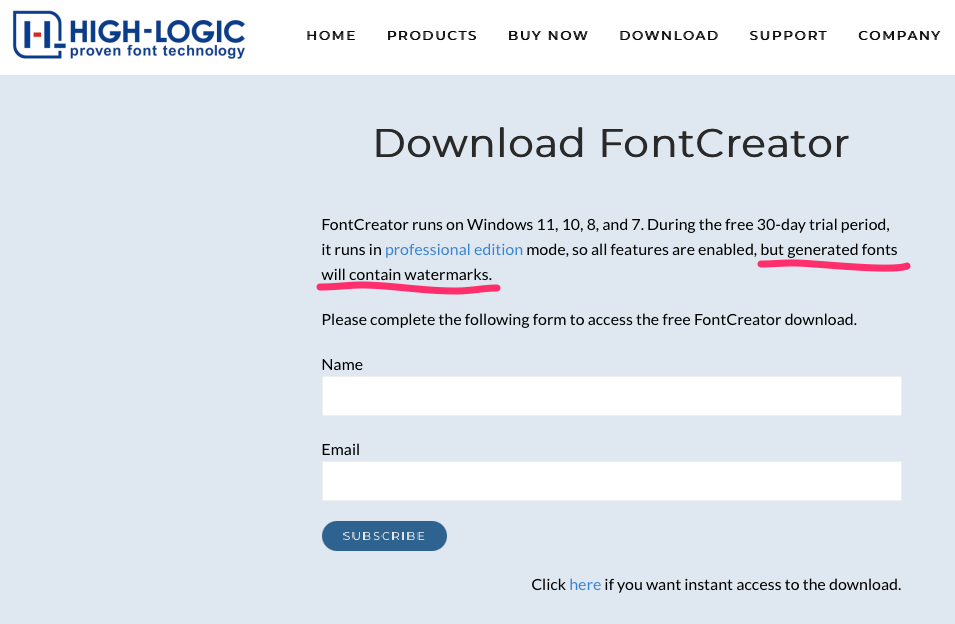The image size is (955, 624).
Task: Click the 'Name' field label
Action: point(342,364)
